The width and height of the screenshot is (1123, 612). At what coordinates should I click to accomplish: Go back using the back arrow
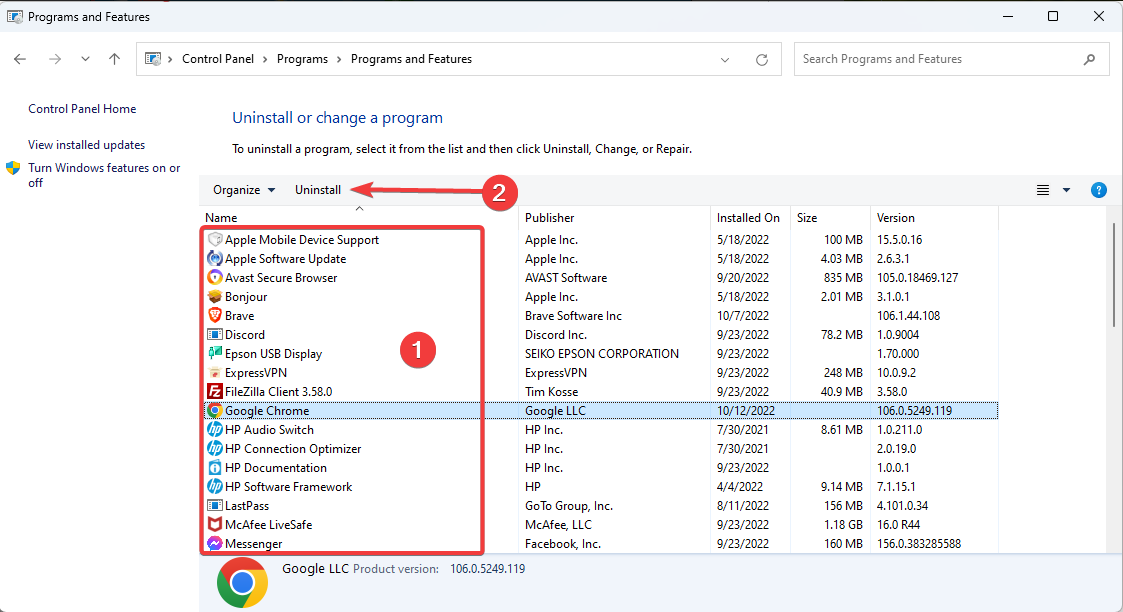pyautogui.click(x=20, y=59)
